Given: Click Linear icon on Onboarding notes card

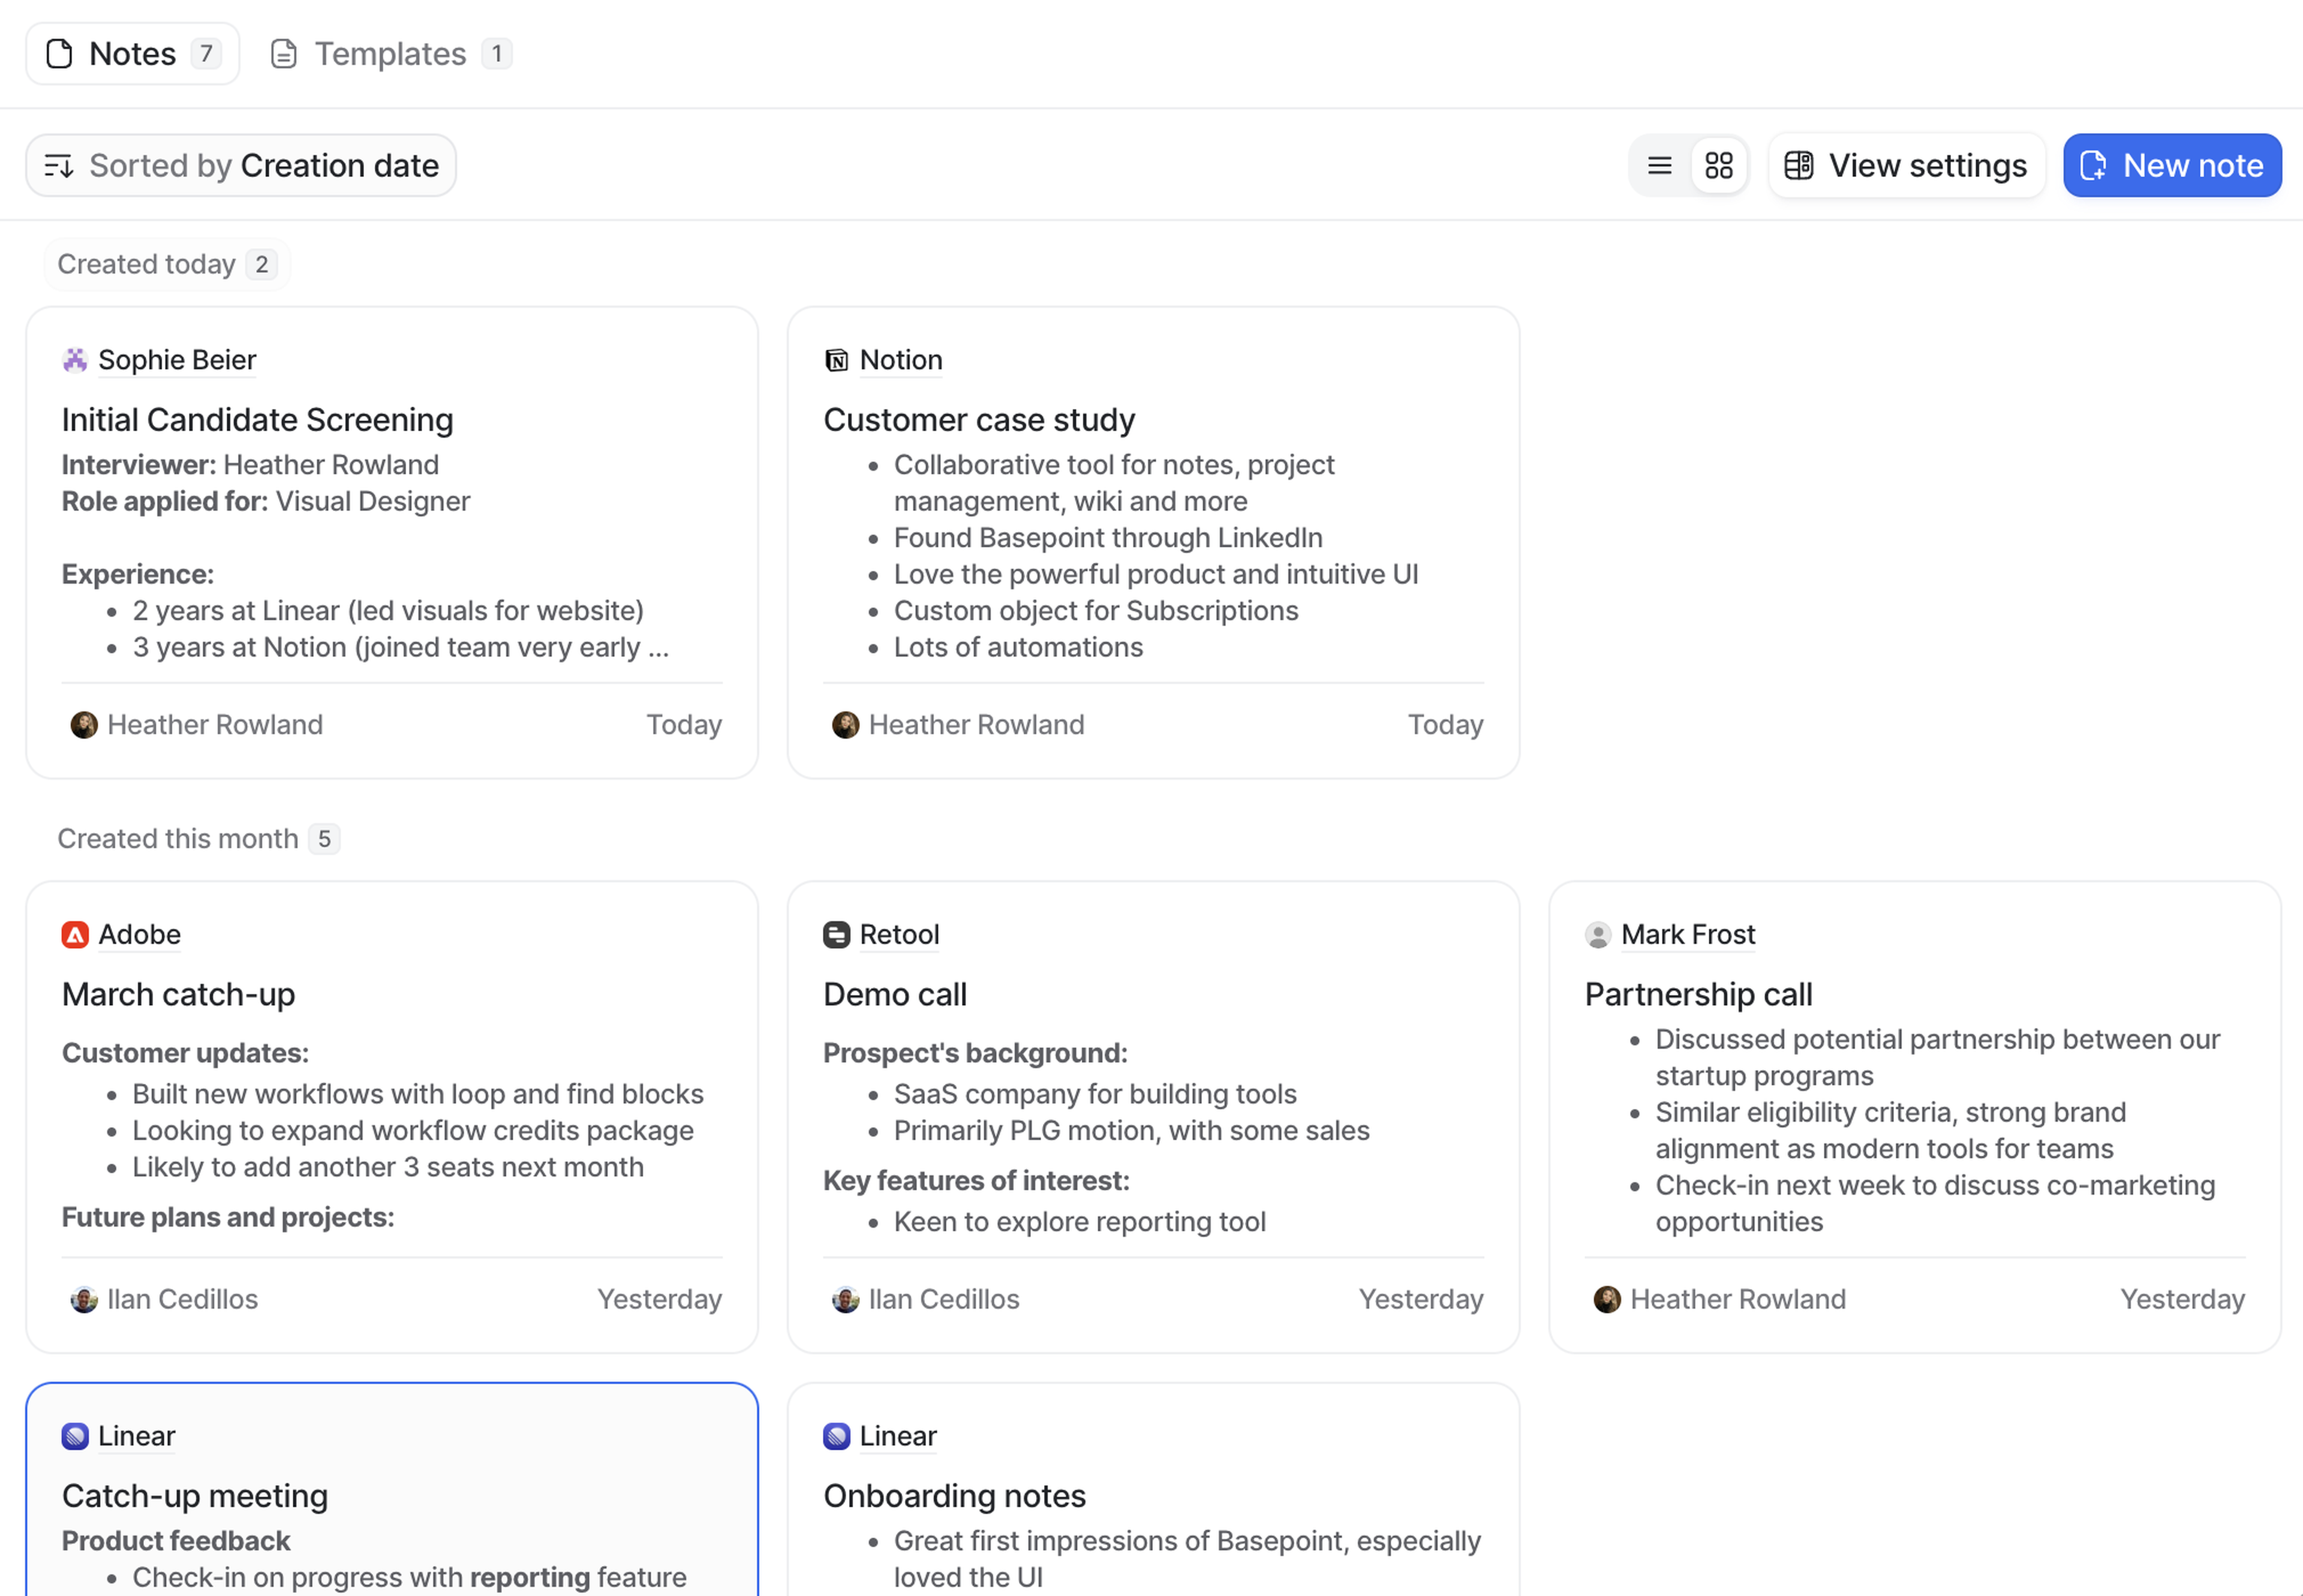Looking at the screenshot, I should pyautogui.click(x=836, y=1437).
